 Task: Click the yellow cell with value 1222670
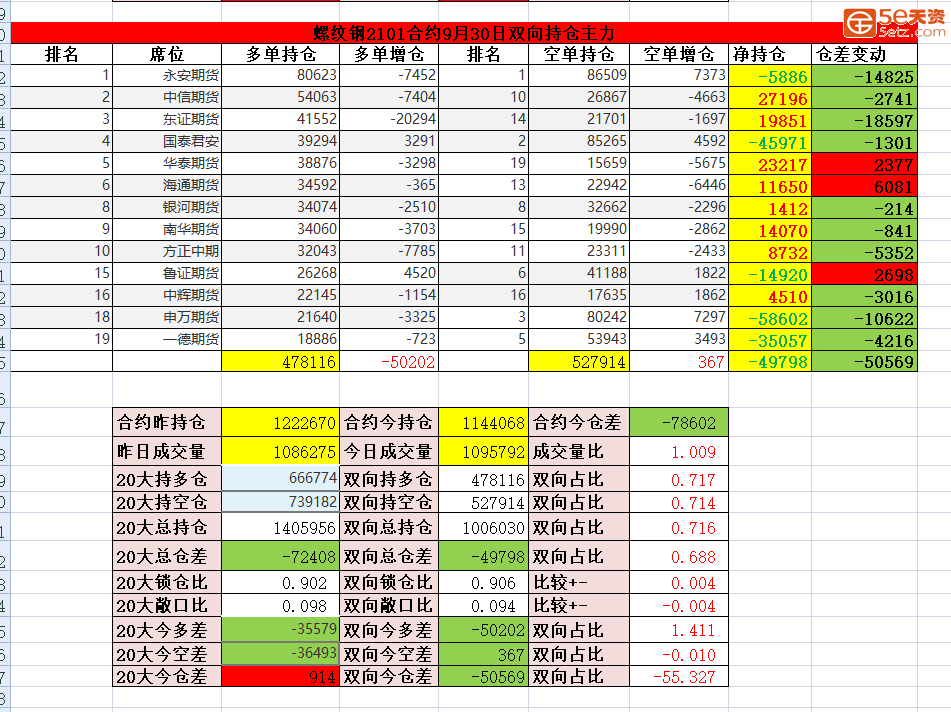tap(280, 423)
